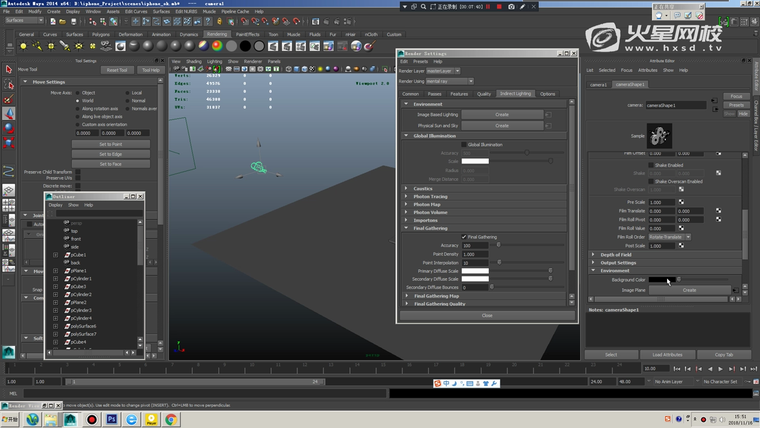Open the Pipeline Cache menu
Screen dimensions: 760x428
(x=236, y=11)
